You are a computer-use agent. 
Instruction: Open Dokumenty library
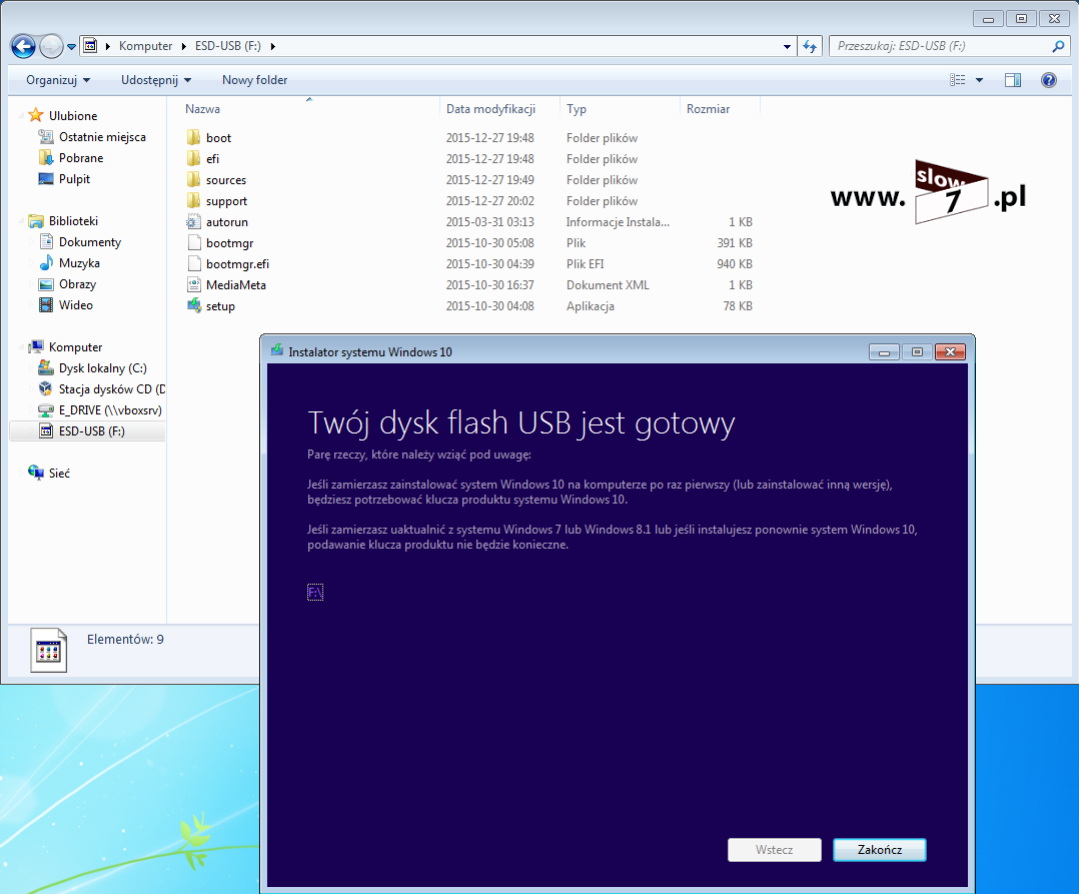click(x=89, y=242)
